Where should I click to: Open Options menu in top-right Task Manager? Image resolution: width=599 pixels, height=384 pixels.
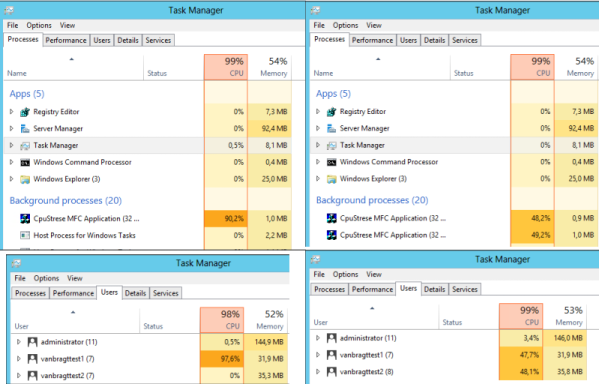coord(345,25)
